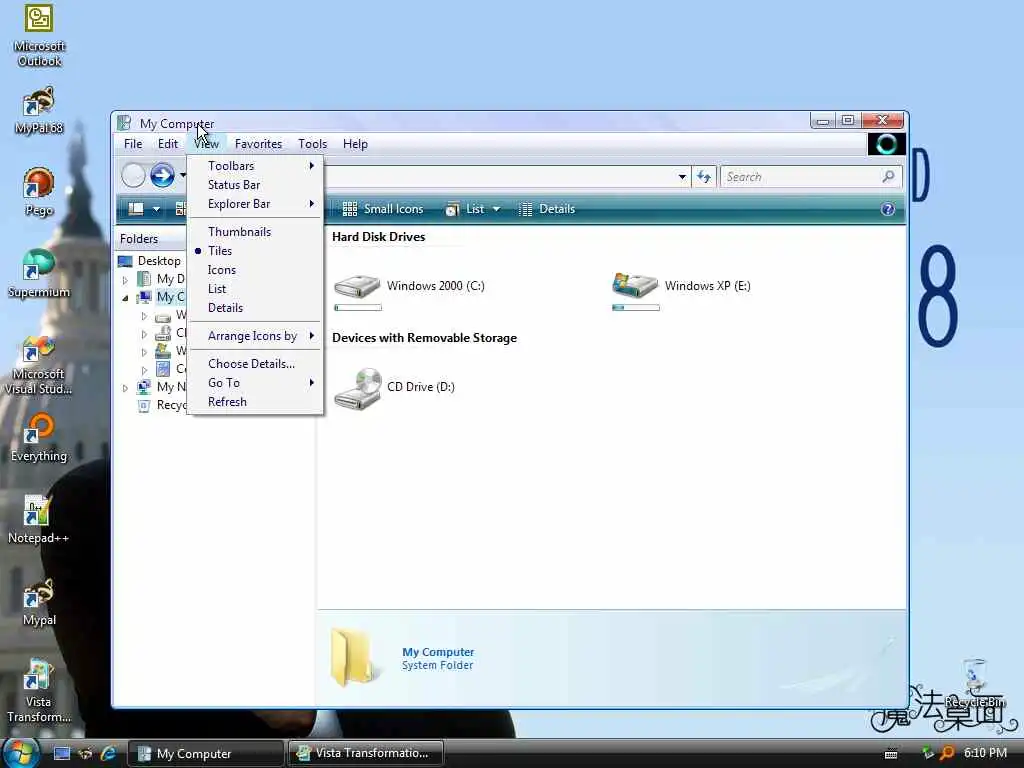Click the search magnifier icon
Viewport: 1024px width, 768px height.
pyautogui.click(x=888, y=176)
